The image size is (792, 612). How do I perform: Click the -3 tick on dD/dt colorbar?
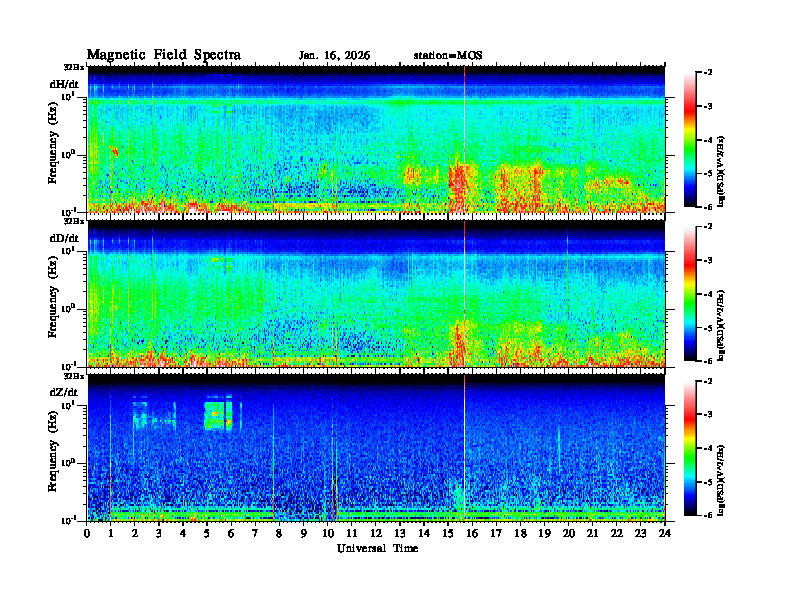click(x=708, y=260)
